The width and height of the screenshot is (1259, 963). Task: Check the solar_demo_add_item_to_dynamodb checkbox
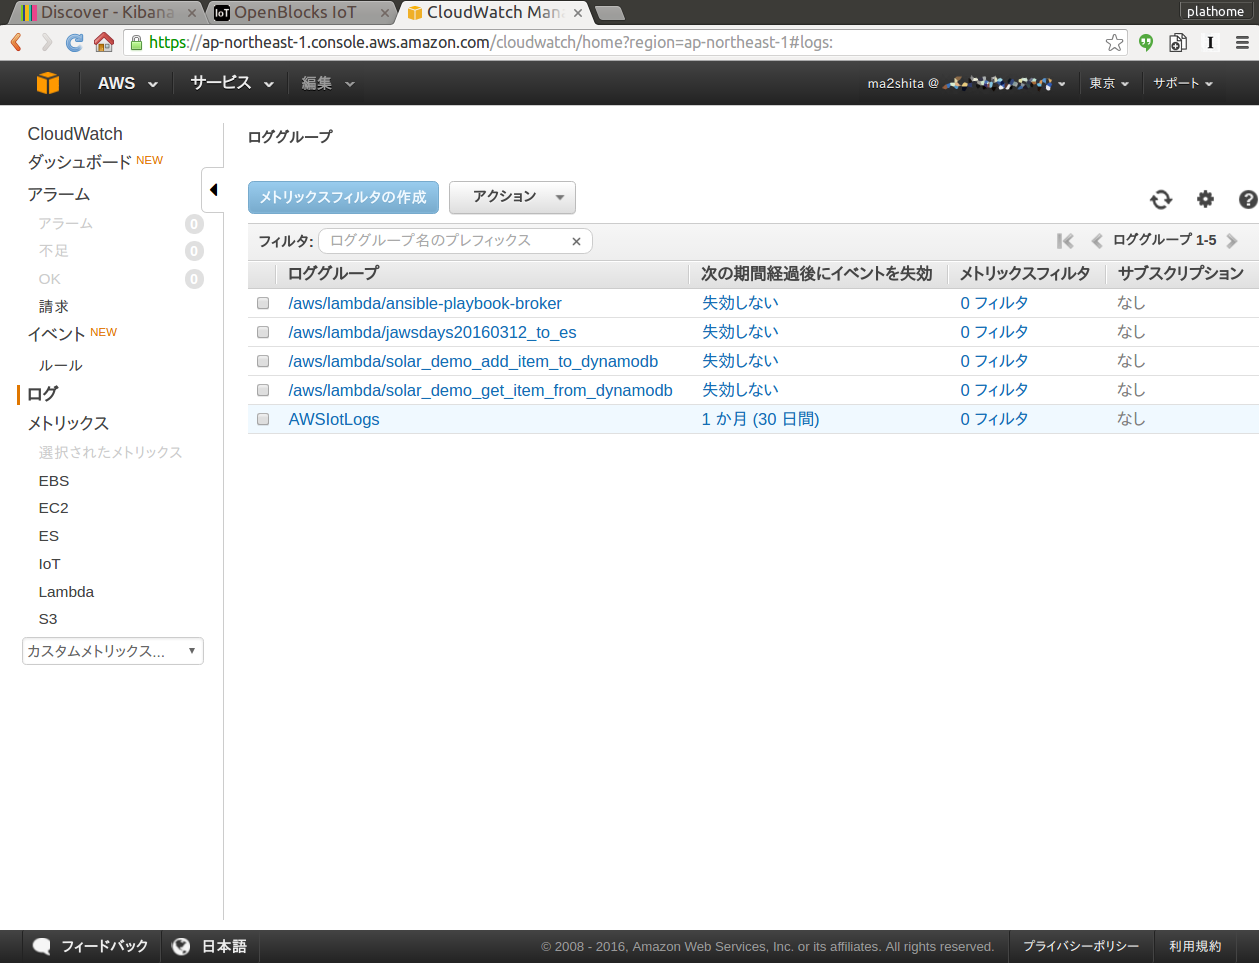pyautogui.click(x=263, y=361)
